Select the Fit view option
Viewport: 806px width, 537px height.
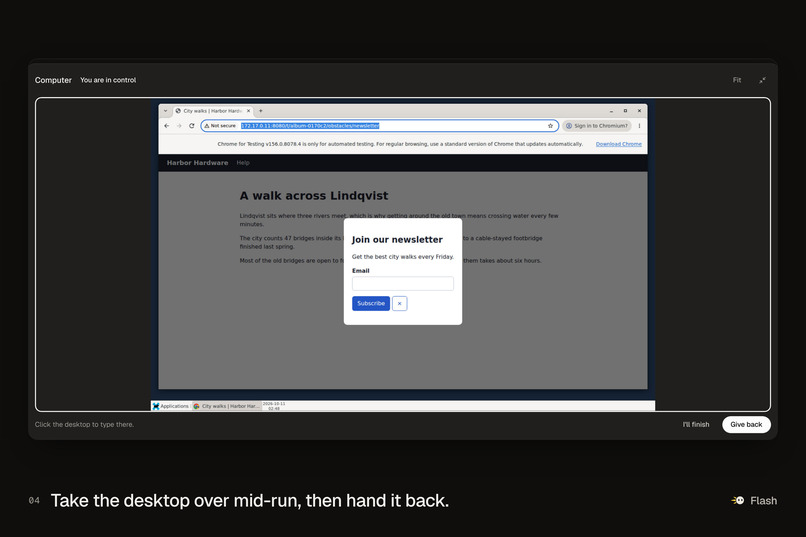click(737, 80)
